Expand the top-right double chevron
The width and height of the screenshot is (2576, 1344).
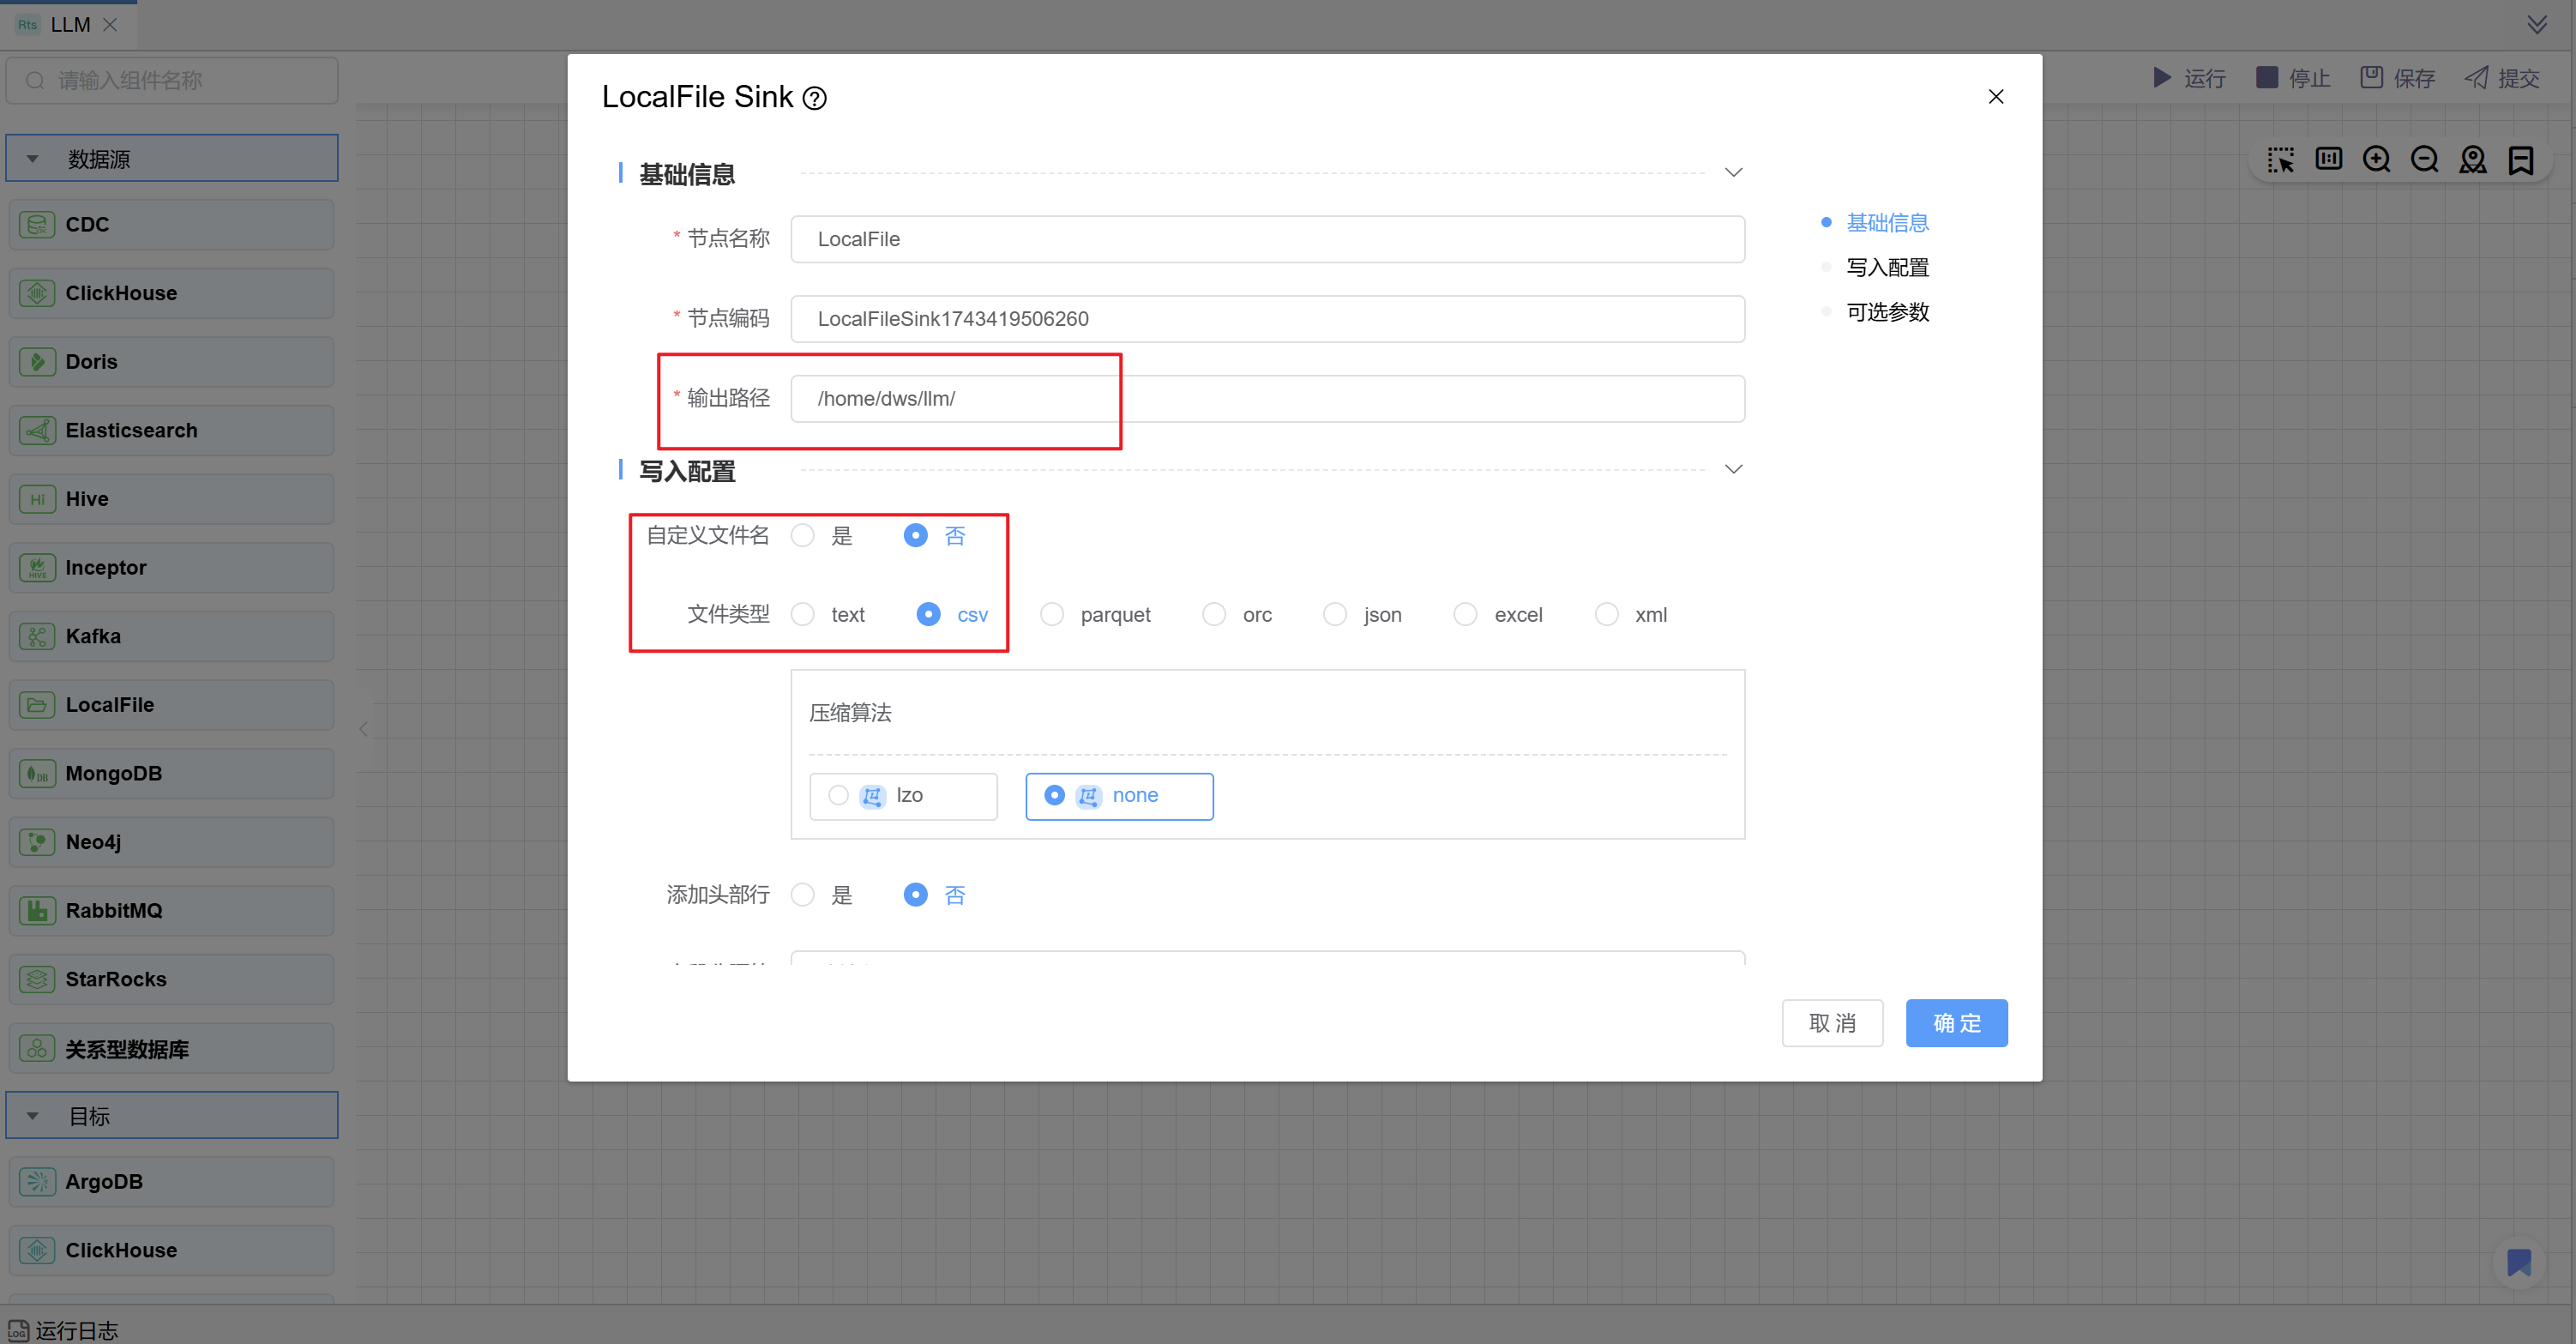[x=2537, y=24]
